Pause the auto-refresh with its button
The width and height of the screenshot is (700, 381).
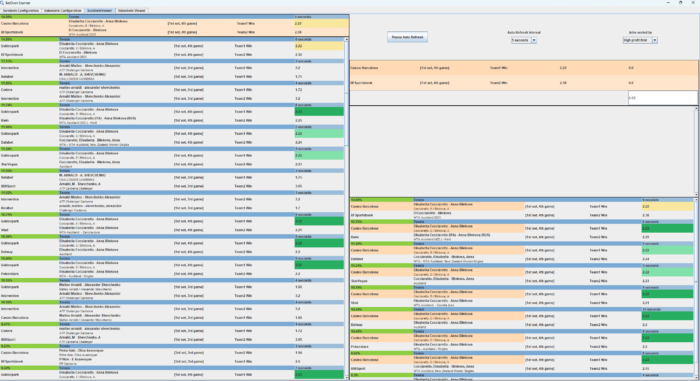[407, 37]
